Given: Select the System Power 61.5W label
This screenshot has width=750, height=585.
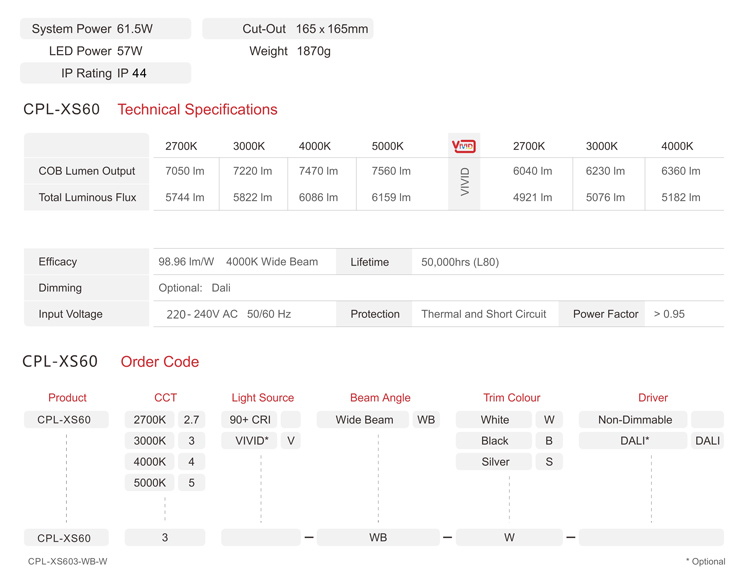Looking at the screenshot, I should [x=105, y=29].
